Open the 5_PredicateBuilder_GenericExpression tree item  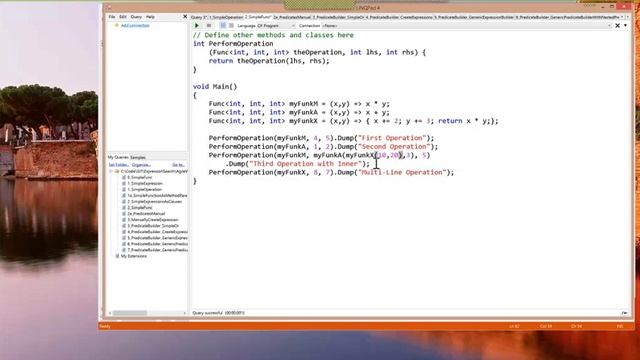point(157,238)
